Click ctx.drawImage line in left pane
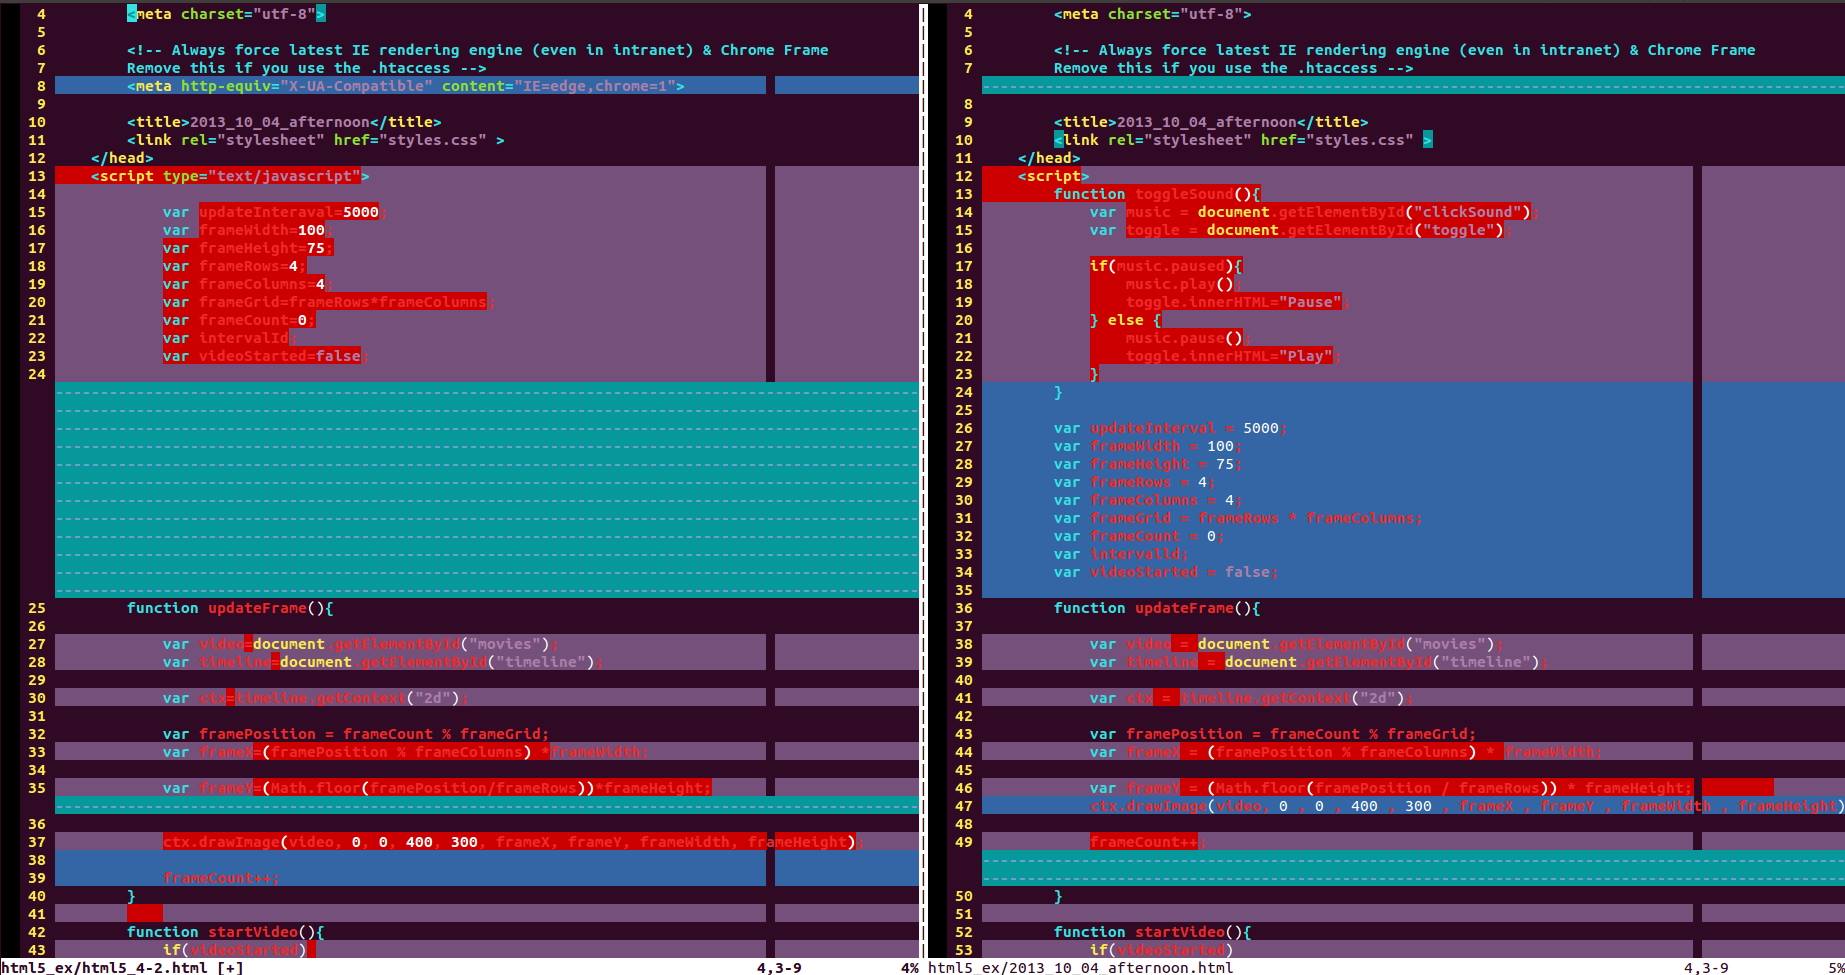1845x975 pixels. pyautogui.click(x=513, y=842)
